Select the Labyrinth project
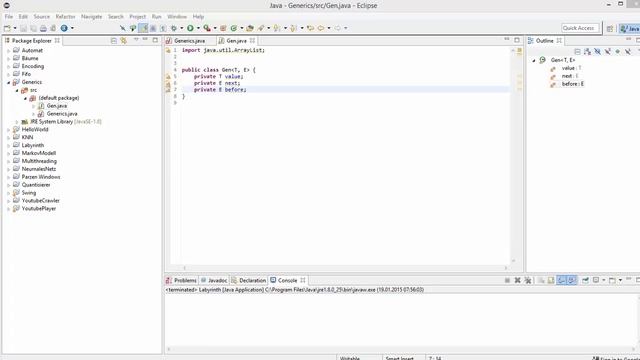The height and width of the screenshot is (360, 640). click(33, 145)
